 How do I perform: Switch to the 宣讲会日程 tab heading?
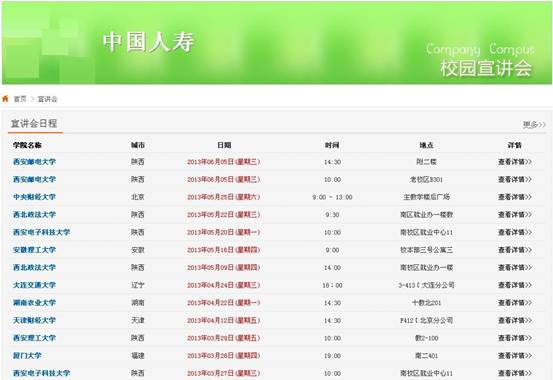[x=34, y=123]
